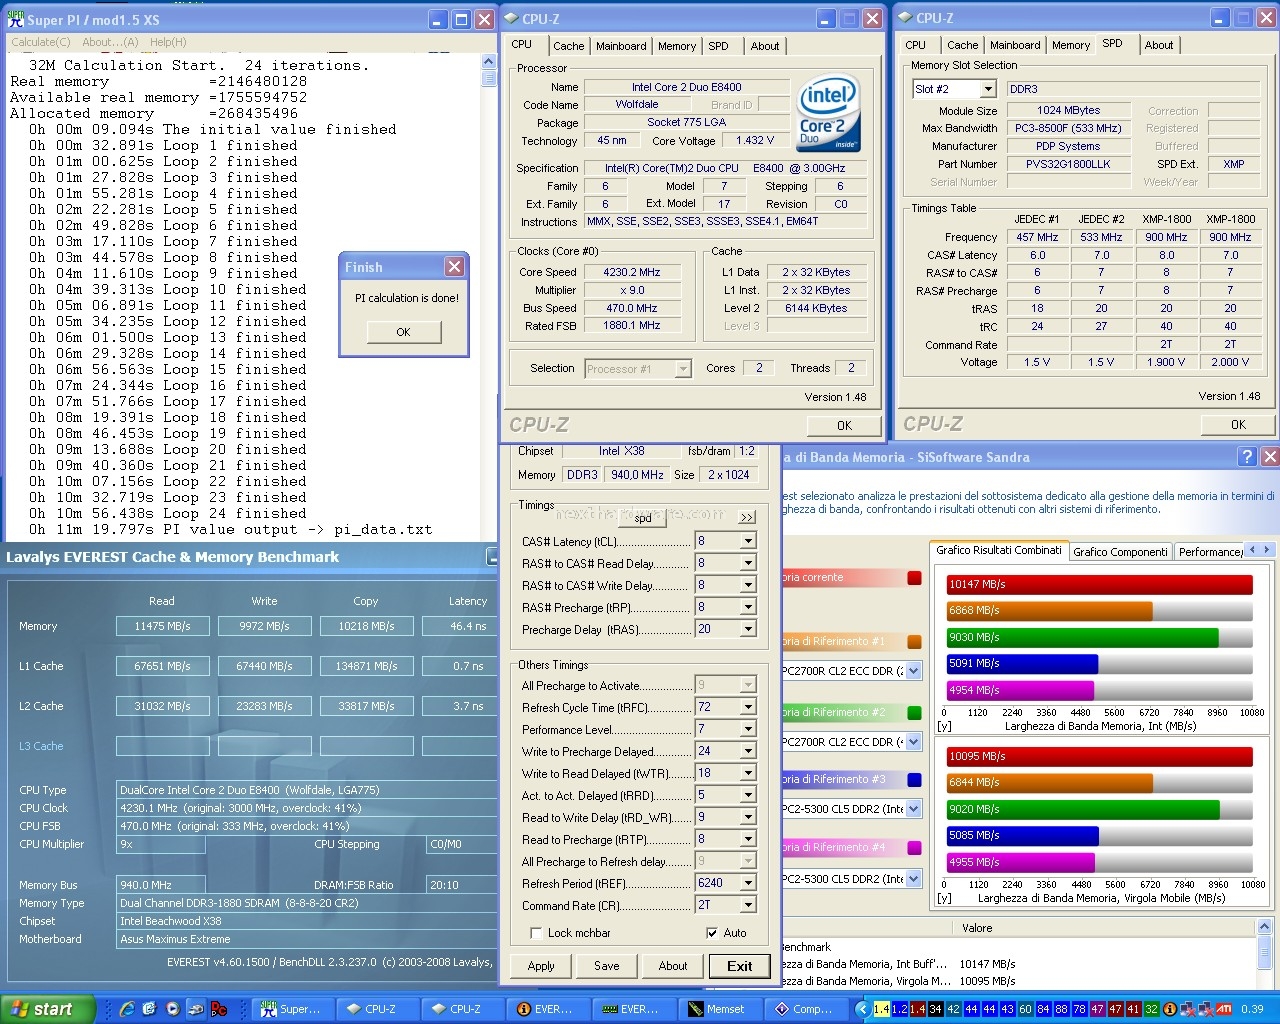Click the Start button

click(x=47, y=1009)
